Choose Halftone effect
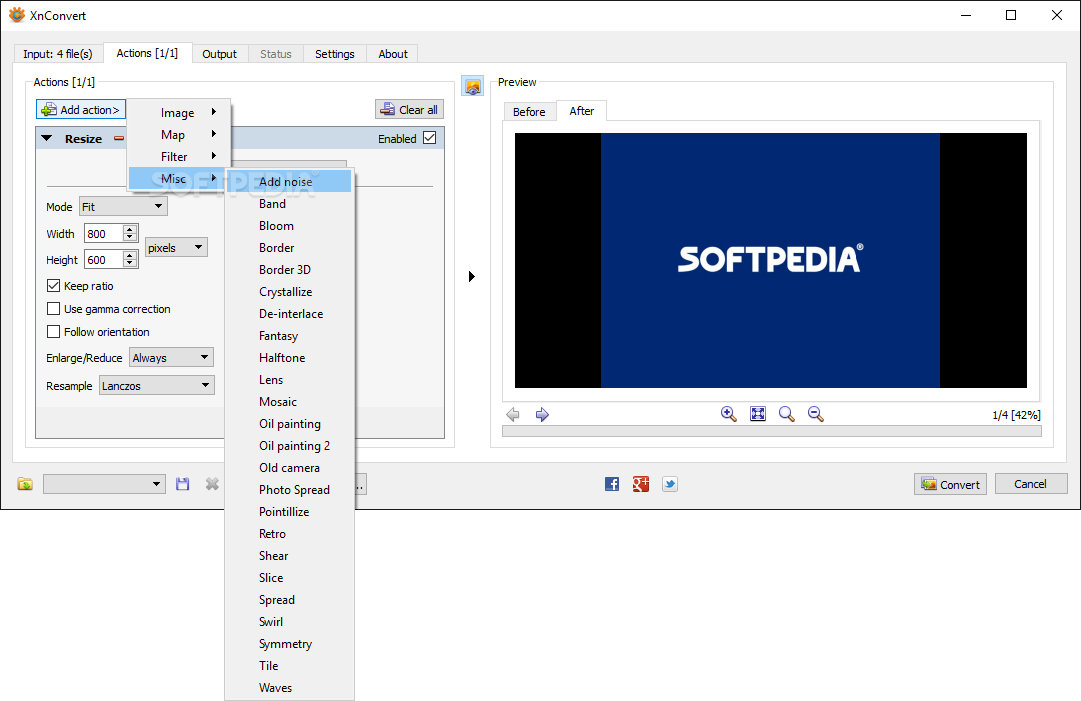 click(x=290, y=358)
